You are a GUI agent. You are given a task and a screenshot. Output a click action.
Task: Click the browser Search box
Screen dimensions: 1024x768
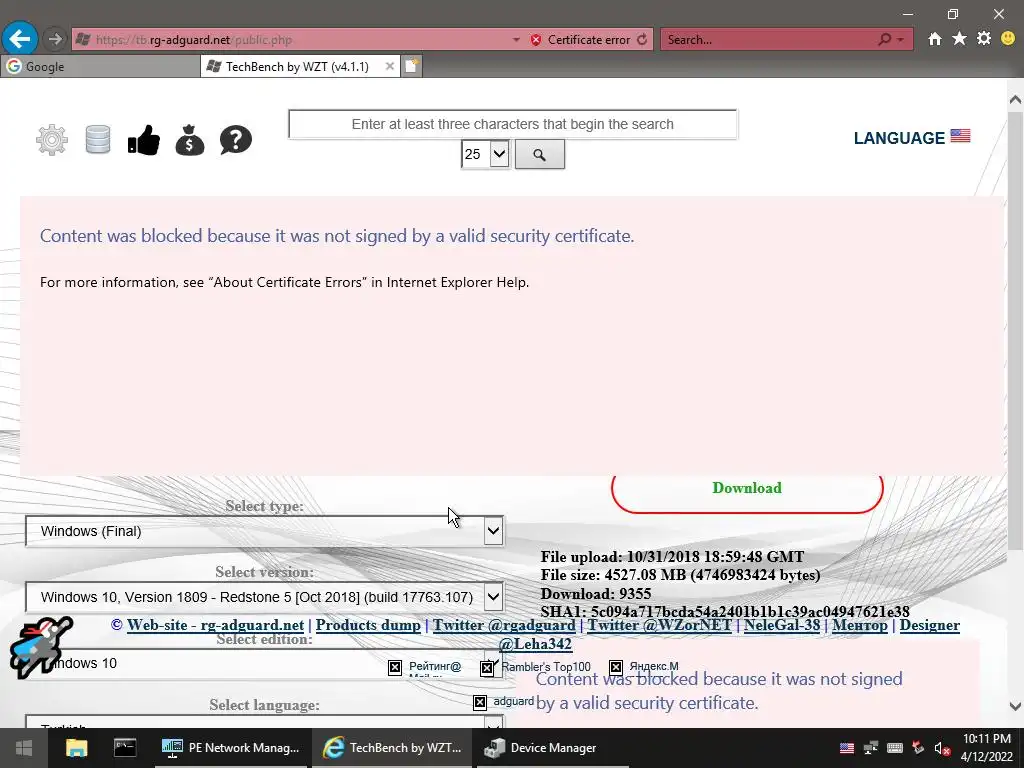tap(767, 40)
